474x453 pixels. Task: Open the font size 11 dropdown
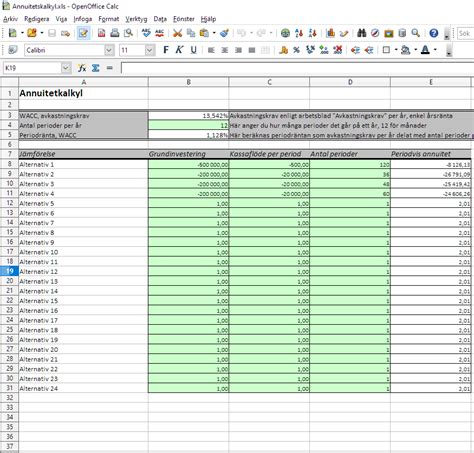pos(150,50)
